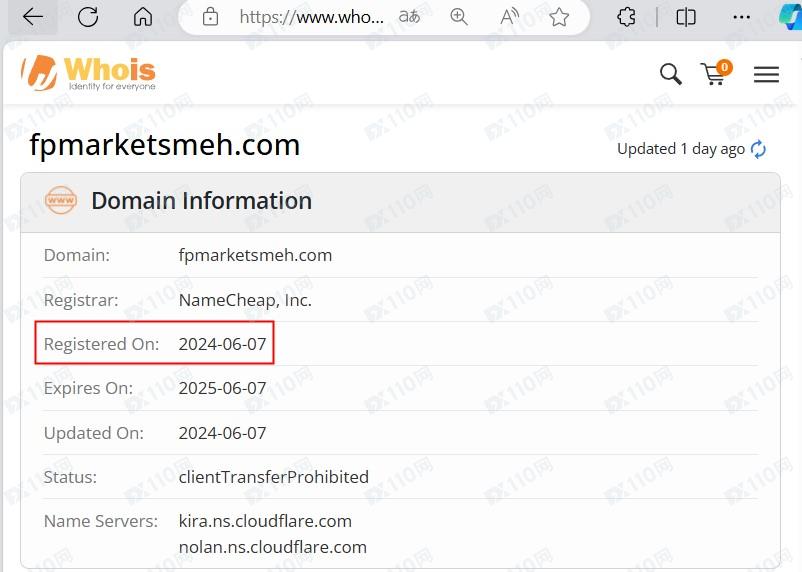This screenshot has height=572, width=802.
Task: Click the URL address field
Action: (x=310, y=17)
